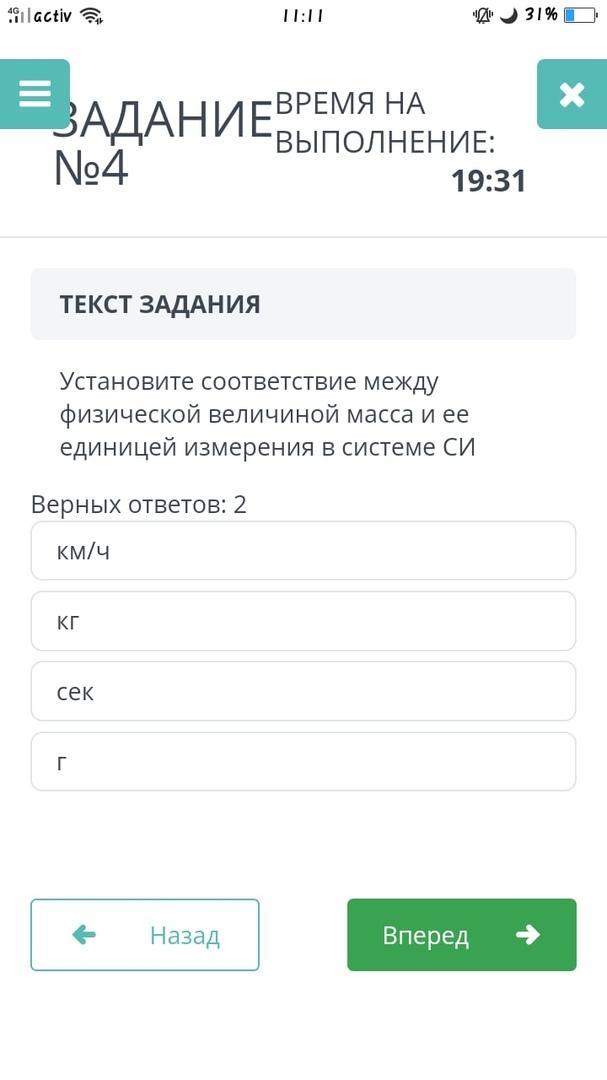Tap the 31% battery percentage
This screenshot has width=607, height=1080.
tap(542, 16)
